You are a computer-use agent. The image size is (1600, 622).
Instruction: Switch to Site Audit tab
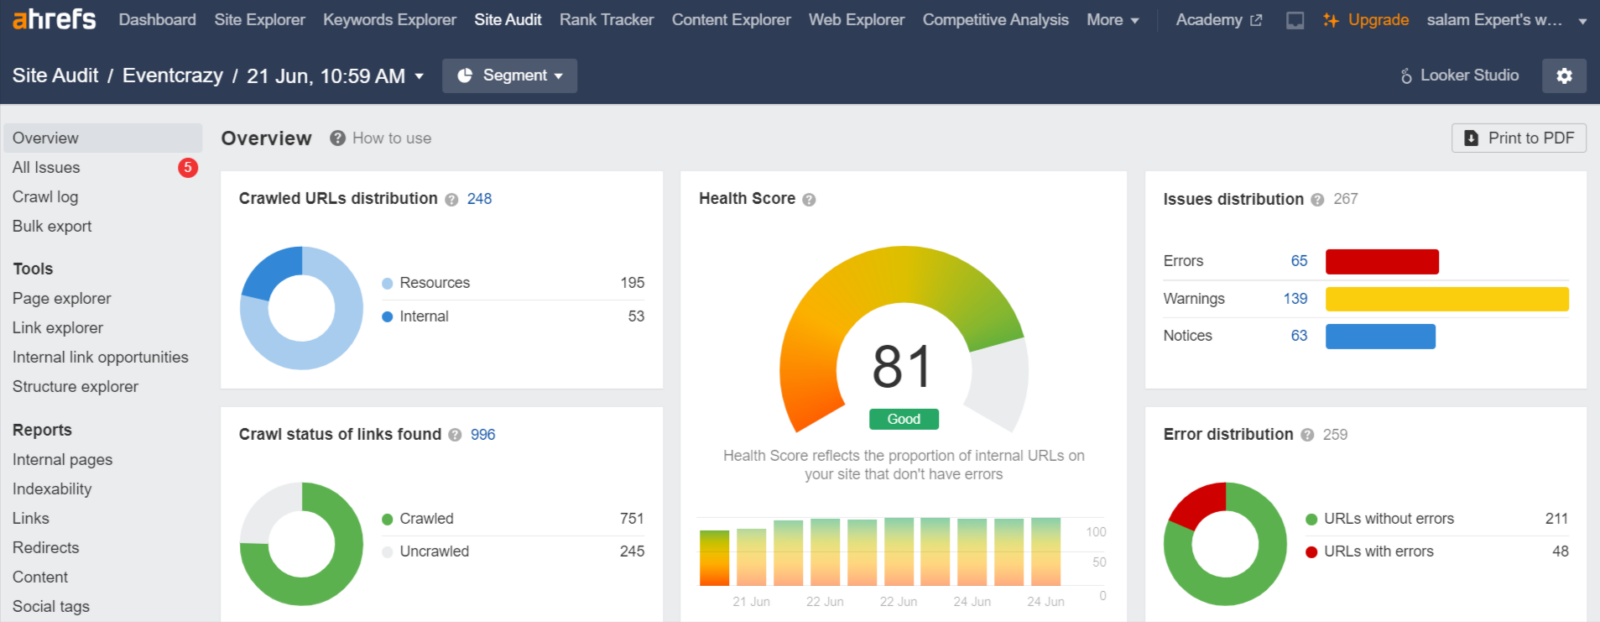pos(508,20)
